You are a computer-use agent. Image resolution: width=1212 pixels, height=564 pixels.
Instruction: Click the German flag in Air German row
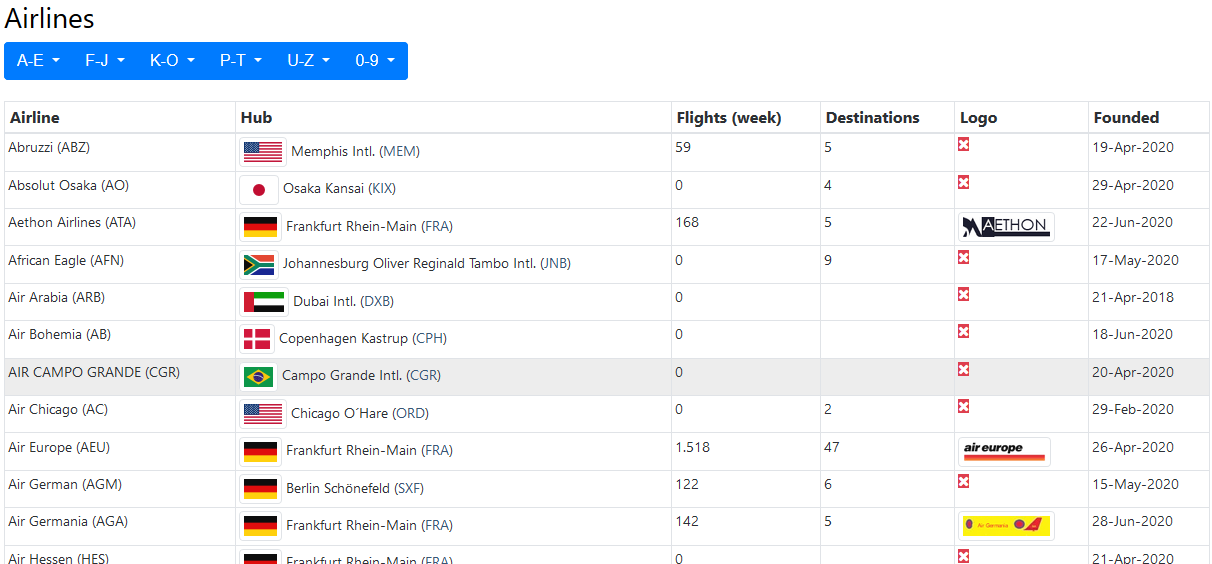[x=261, y=488]
